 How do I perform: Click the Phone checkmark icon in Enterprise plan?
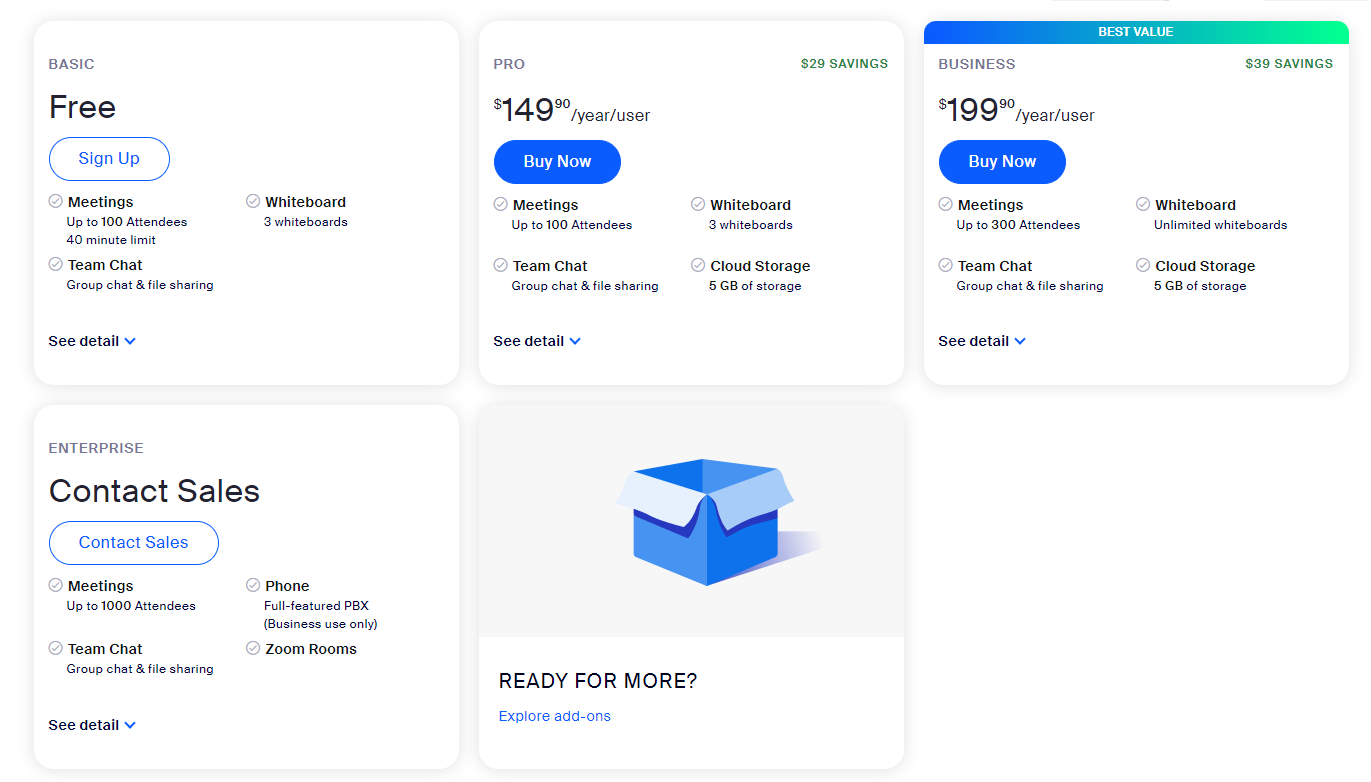click(253, 585)
